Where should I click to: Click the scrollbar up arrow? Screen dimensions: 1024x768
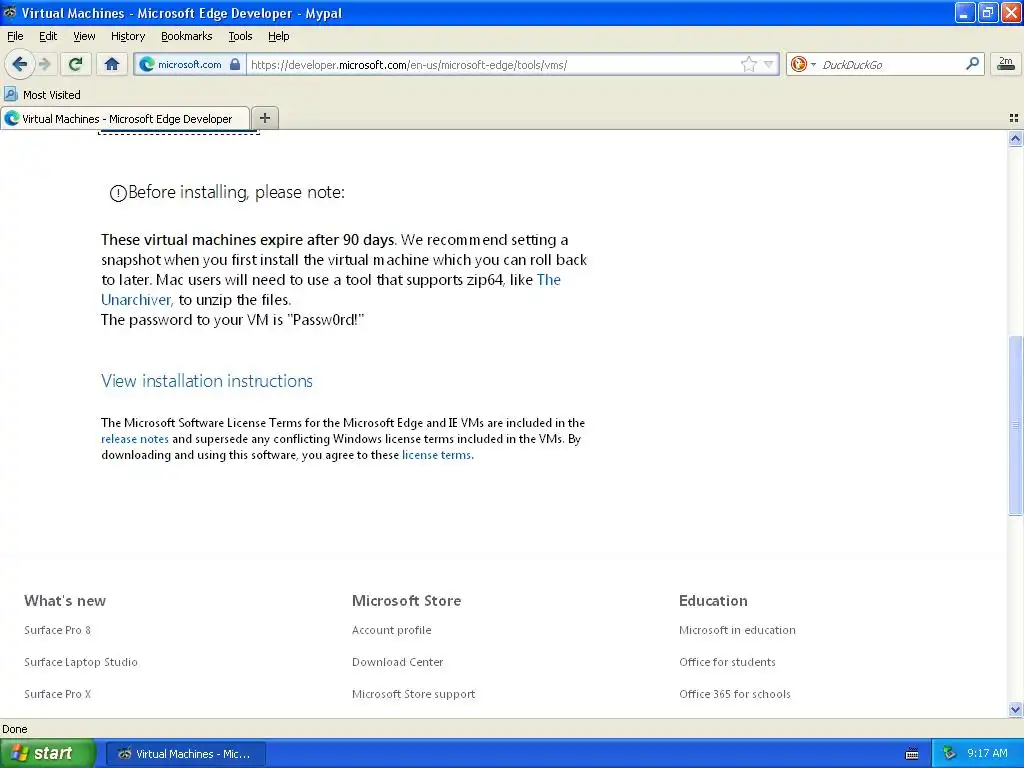(x=1015, y=138)
